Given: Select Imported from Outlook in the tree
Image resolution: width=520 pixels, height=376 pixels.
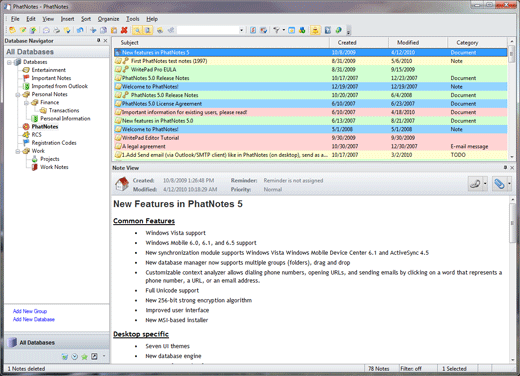Looking at the screenshot, I should pyautogui.click(x=59, y=86).
